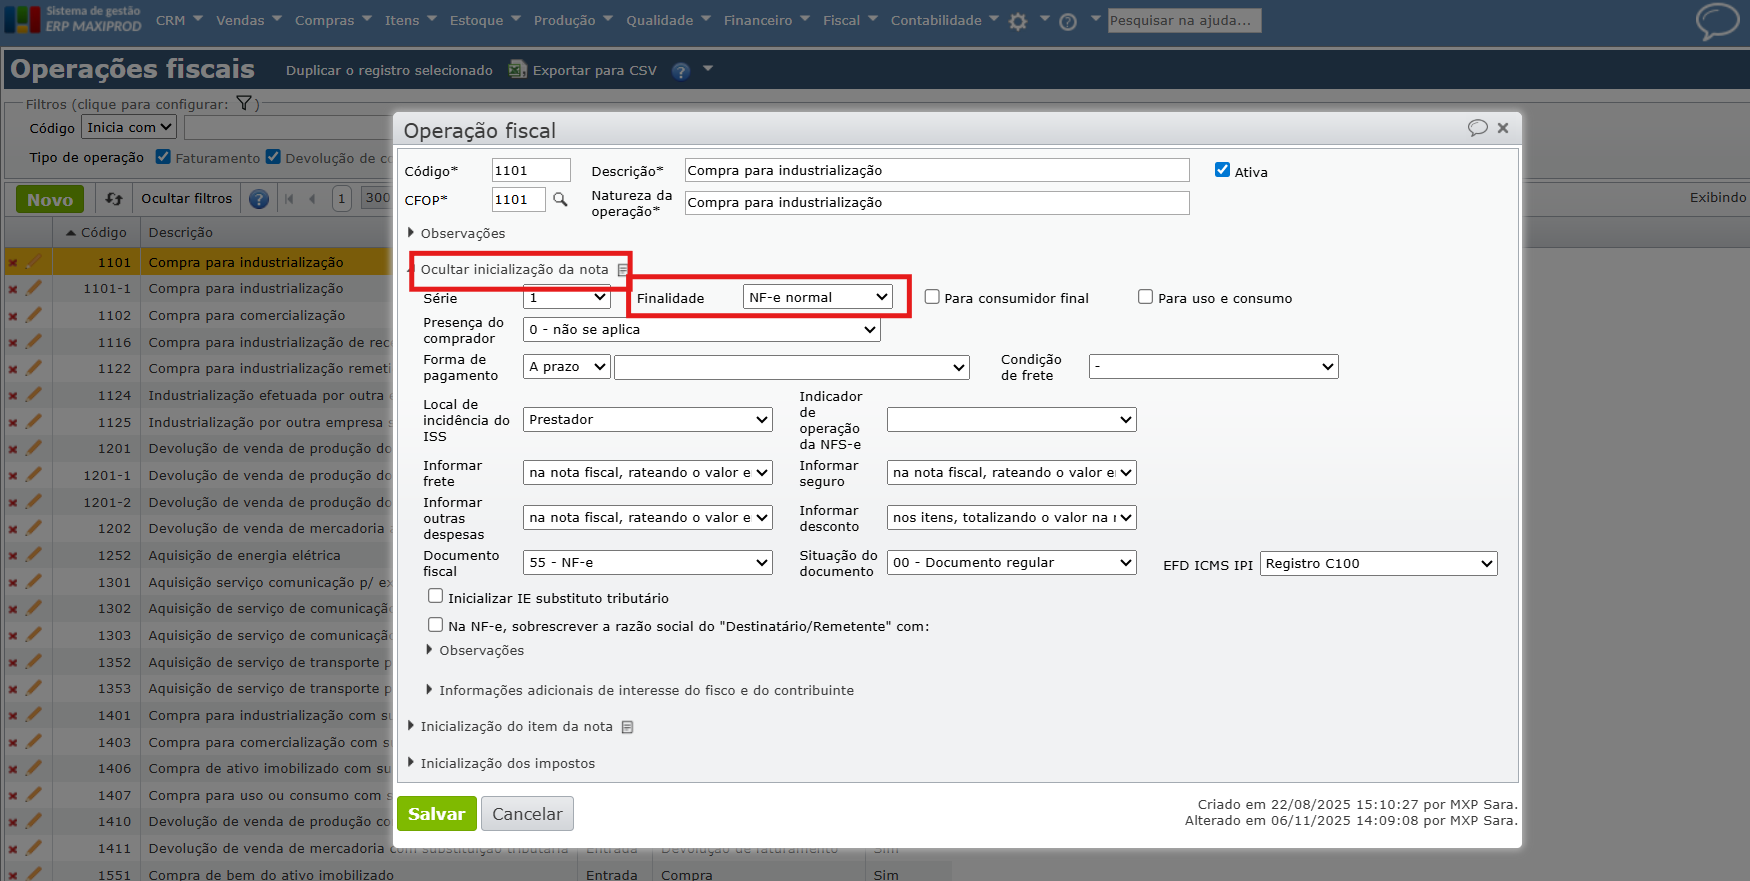Toggle the Ativa checkbox

[x=1222, y=170]
